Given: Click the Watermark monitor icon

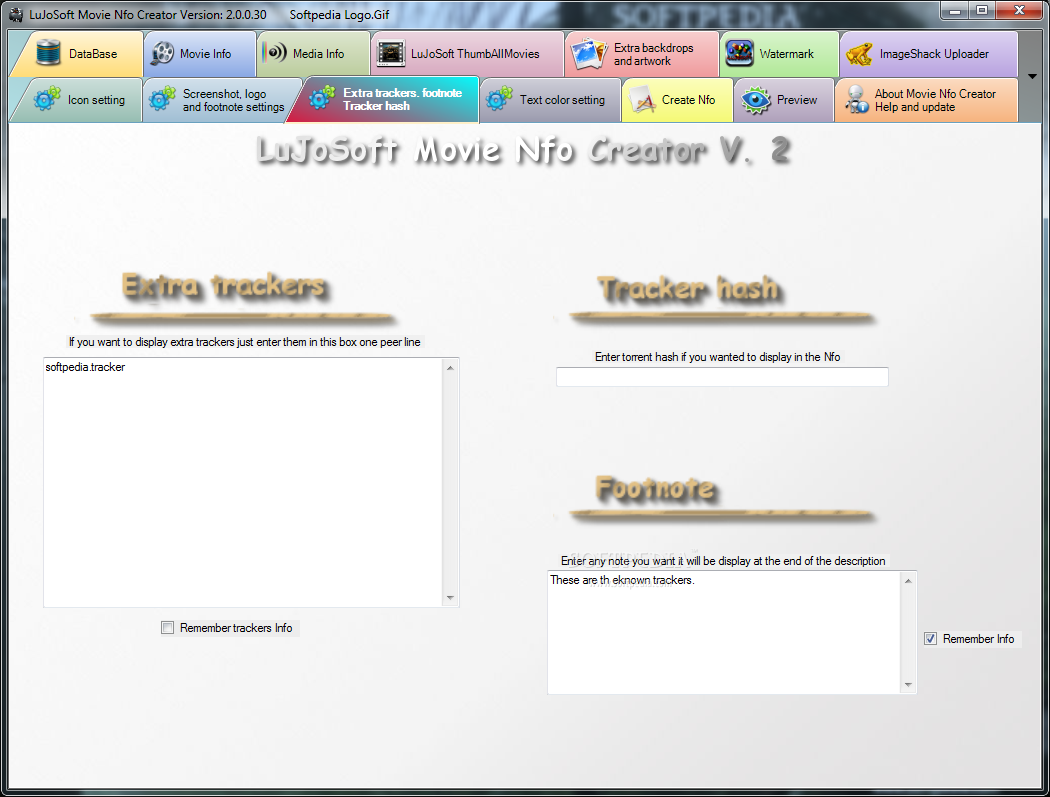Looking at the screenshot, I should click(x=739, y=54).
